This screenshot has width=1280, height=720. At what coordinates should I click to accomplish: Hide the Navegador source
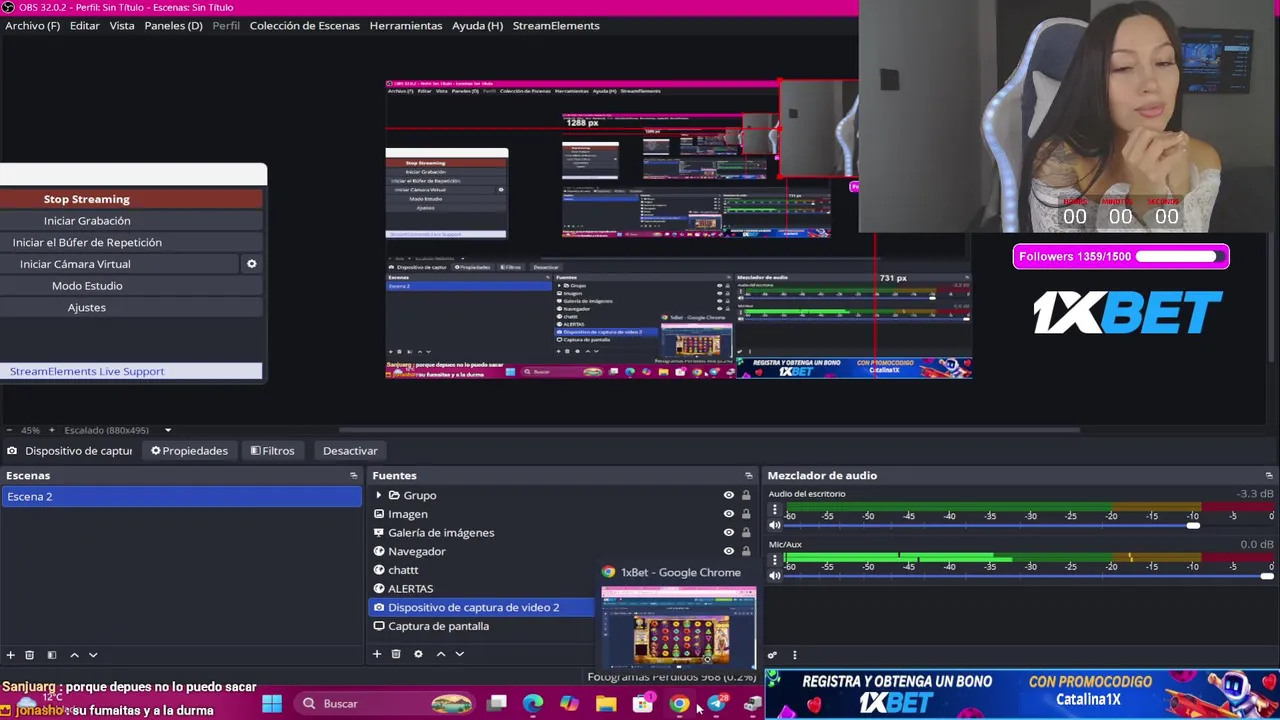[729, 551]
